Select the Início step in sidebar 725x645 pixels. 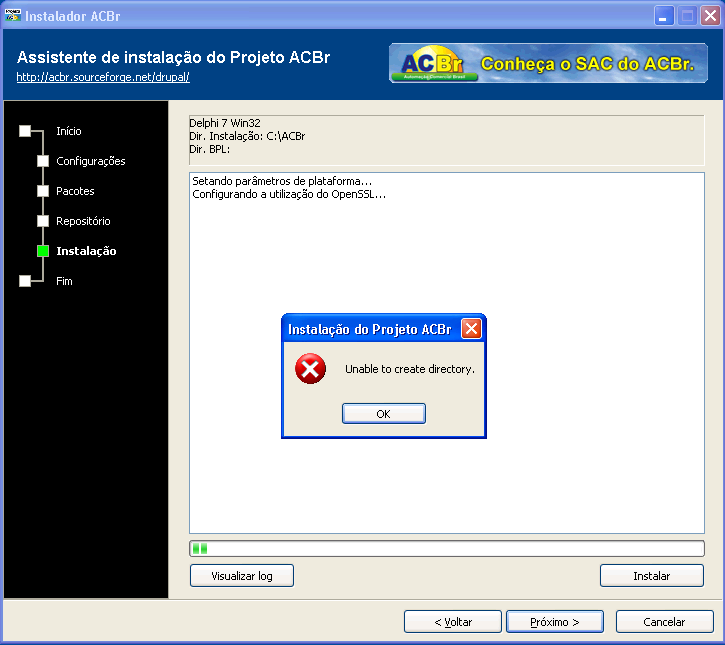pos(69,131)
